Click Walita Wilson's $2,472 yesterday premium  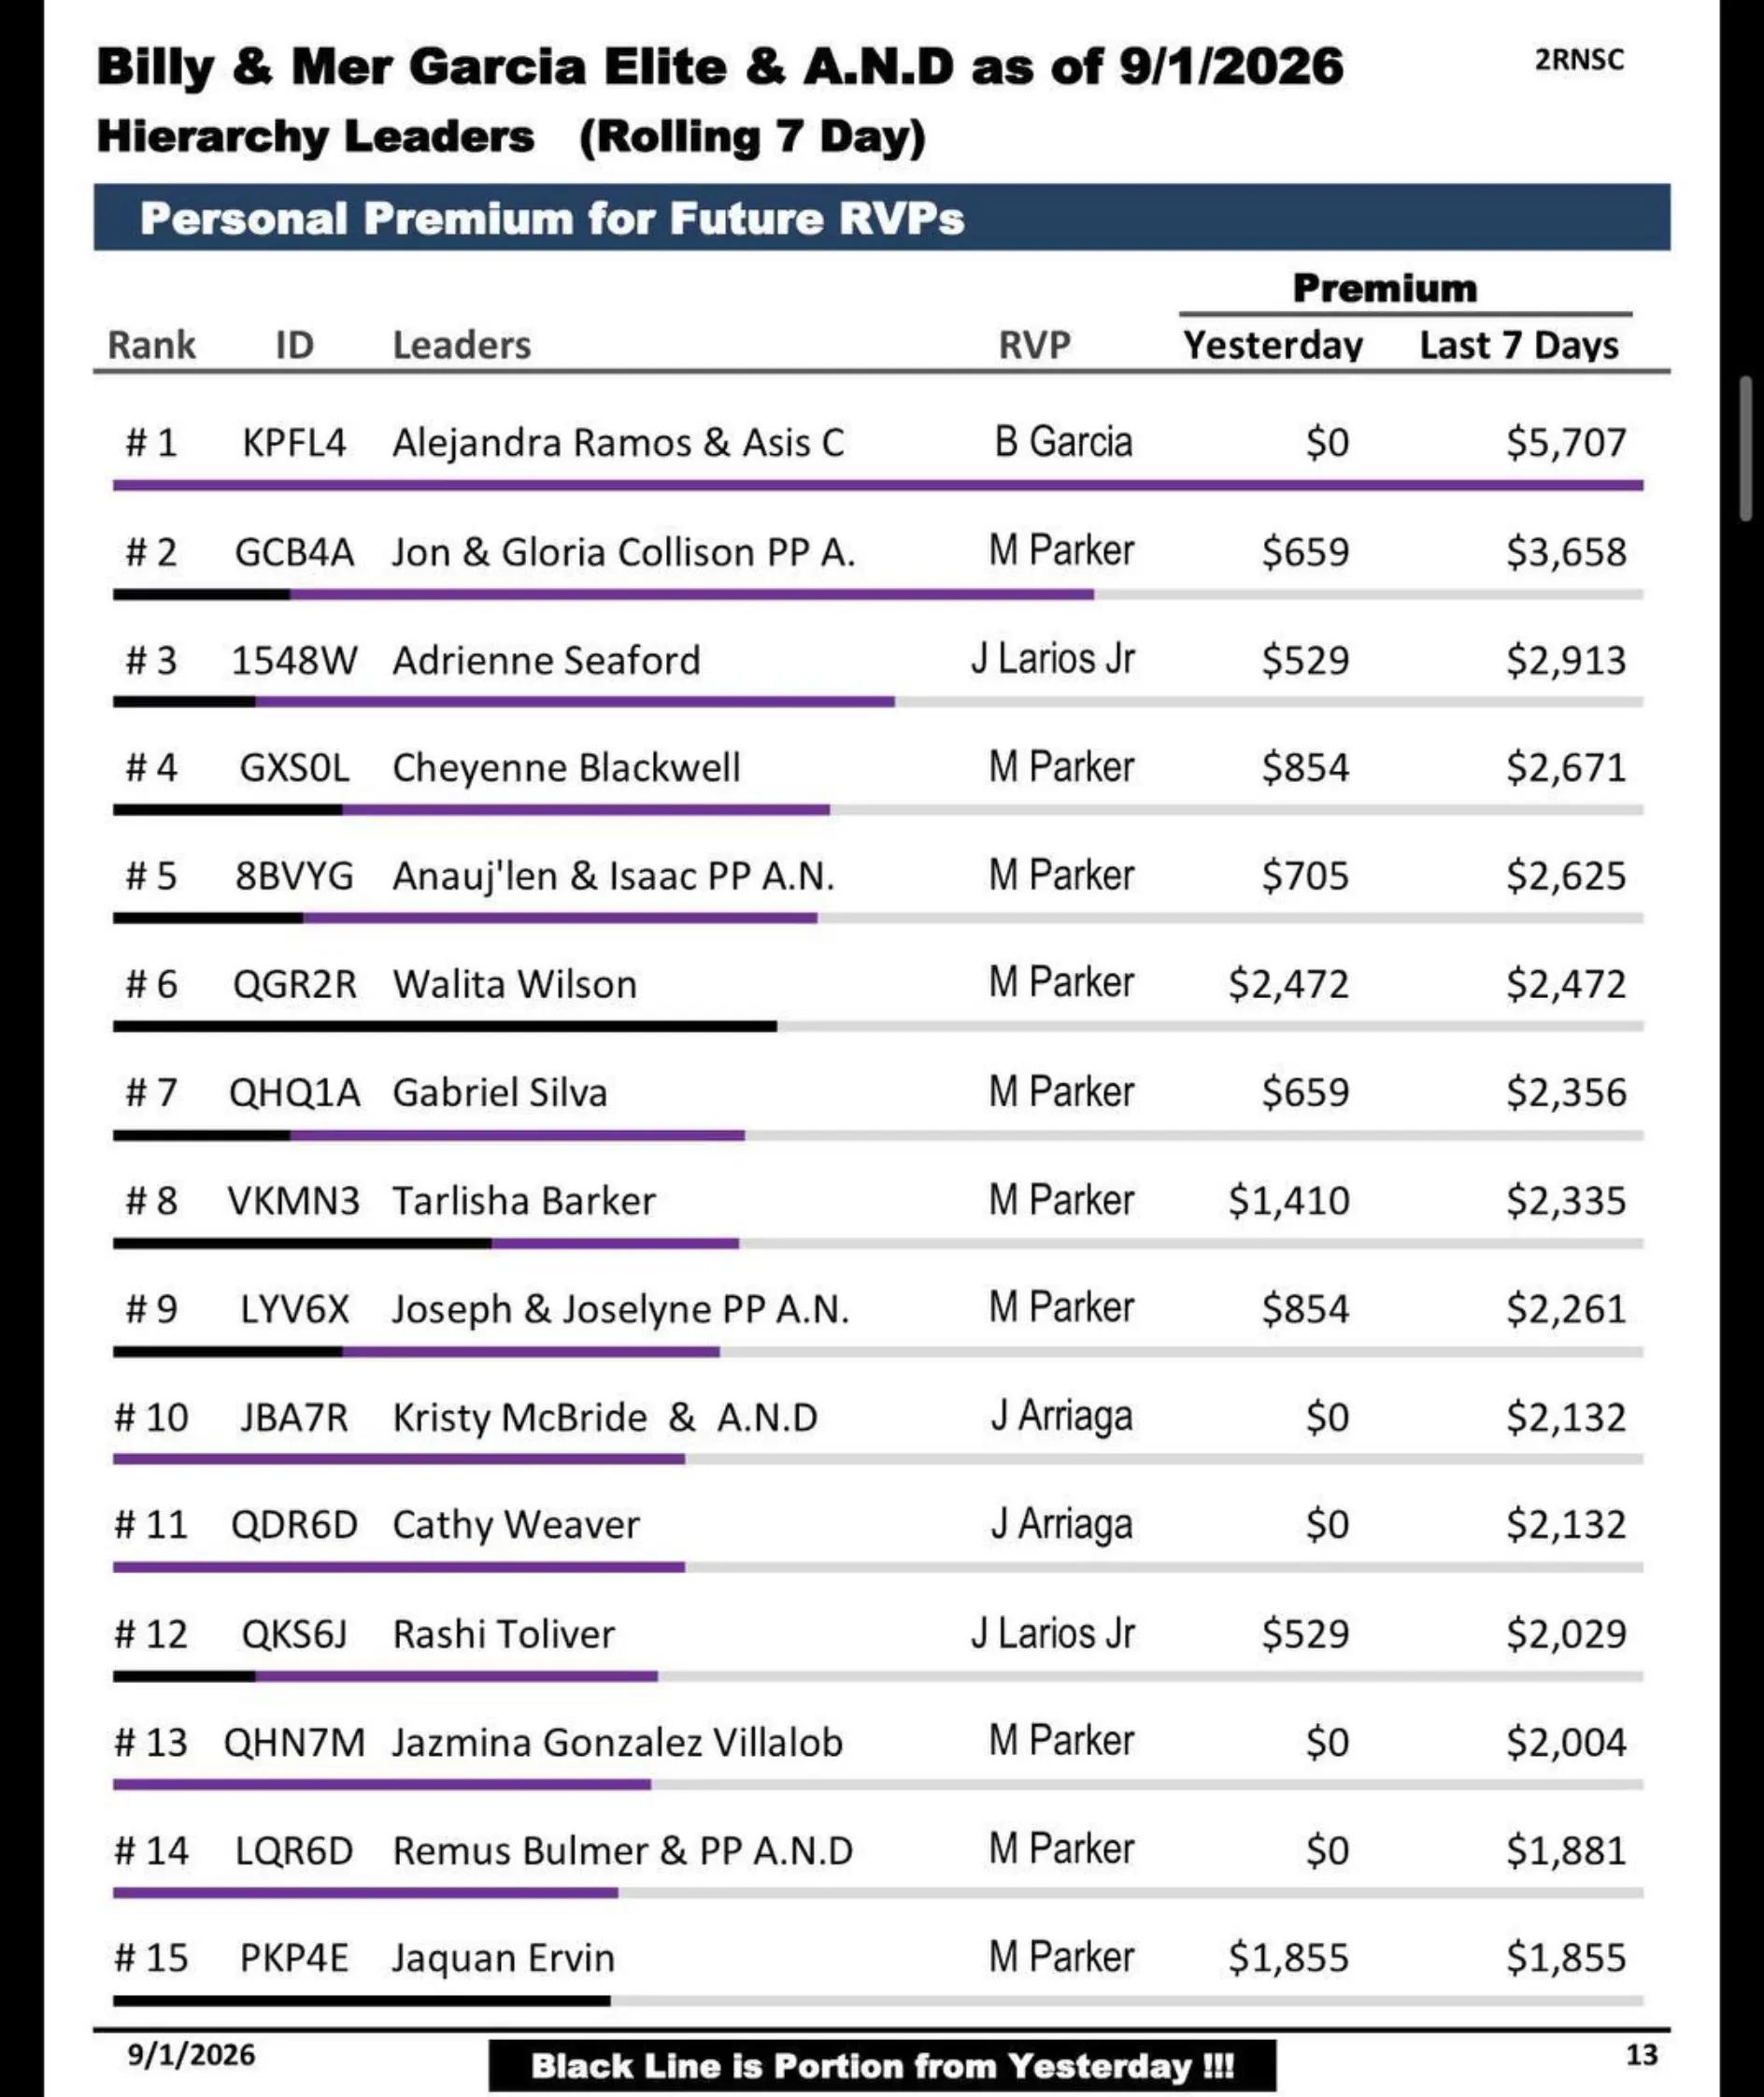coord(1288,984)
